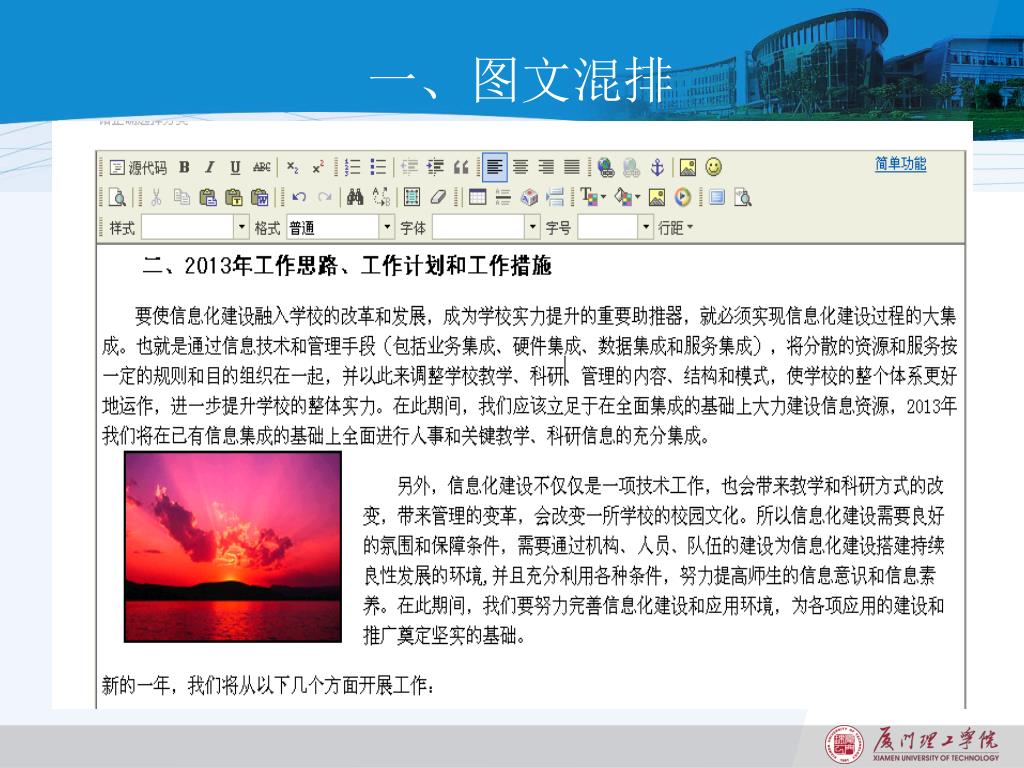This screenshot has height=768, width=1024.
Task: Open the preview magnifier on second row left
Action: [118, 197]
